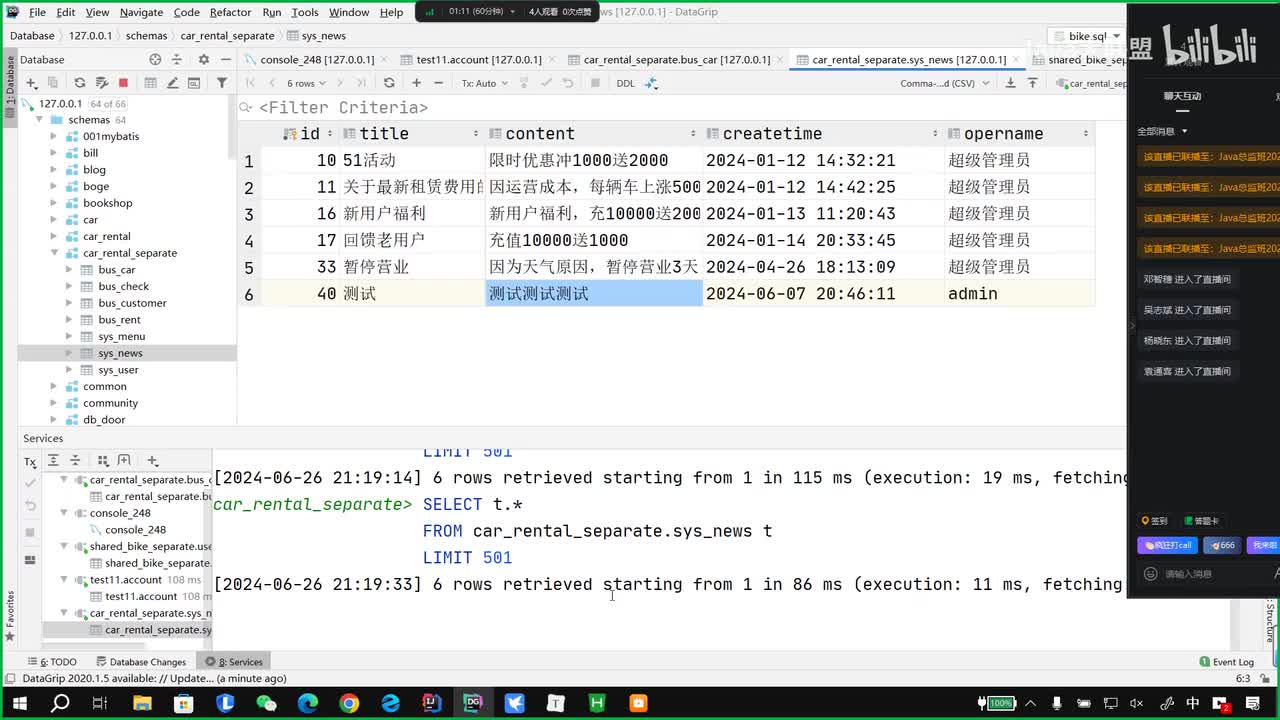Export table data via download icon
The height and width of the screenshot is (720, 1280).
(x=1010, y=83)
